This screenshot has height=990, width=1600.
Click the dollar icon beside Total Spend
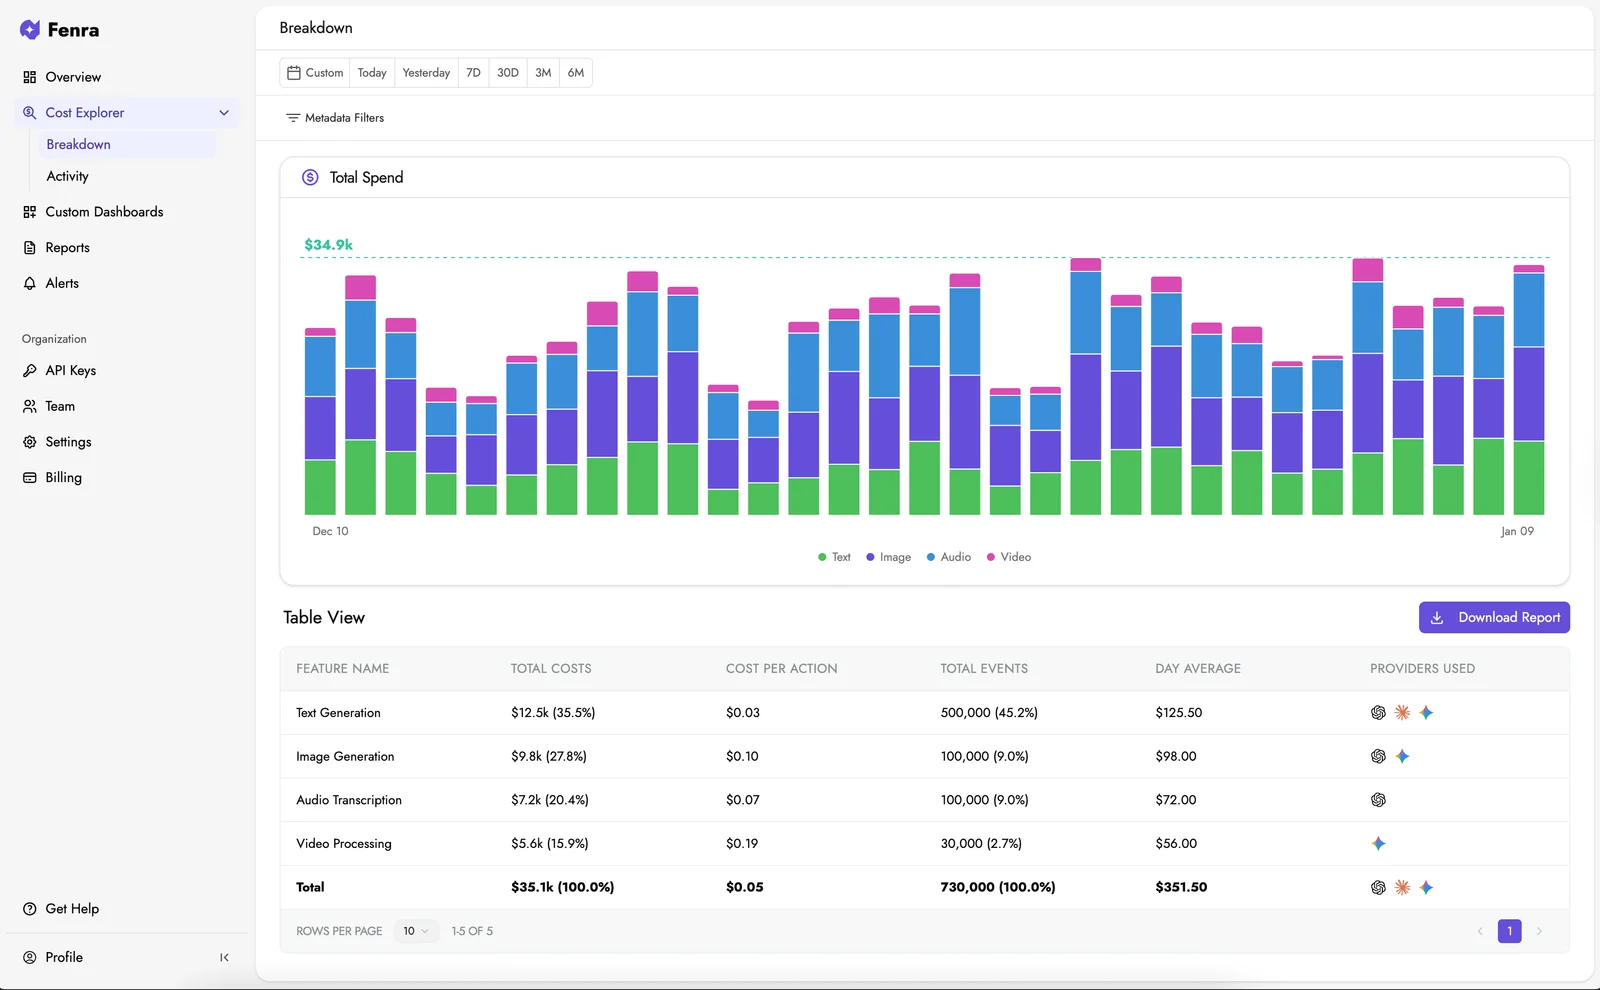click(309, 177)
